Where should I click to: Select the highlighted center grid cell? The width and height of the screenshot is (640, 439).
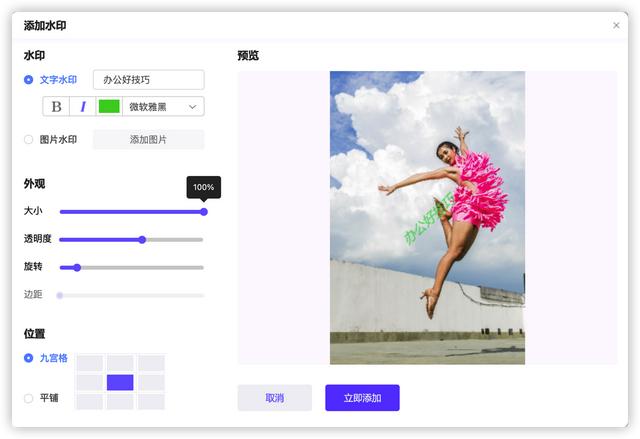[120, 382]
